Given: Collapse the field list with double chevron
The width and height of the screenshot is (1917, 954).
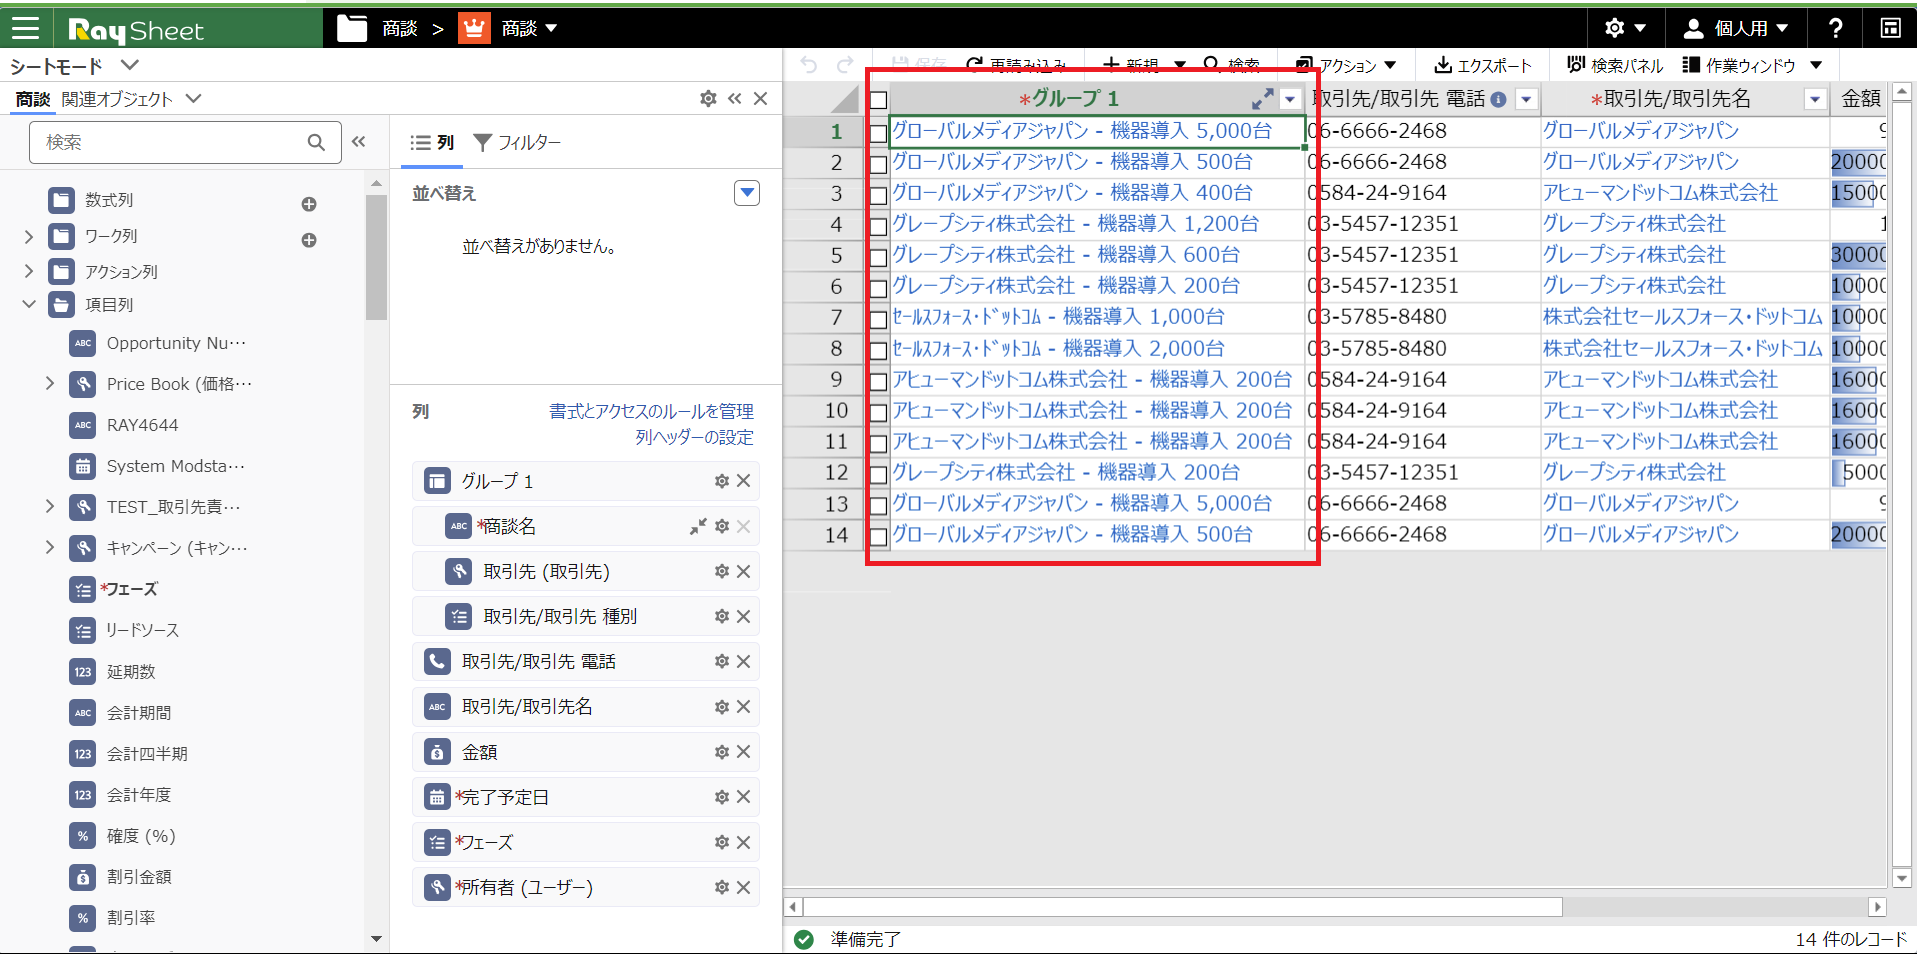Looking at the screenshot, I should [359, 142].
